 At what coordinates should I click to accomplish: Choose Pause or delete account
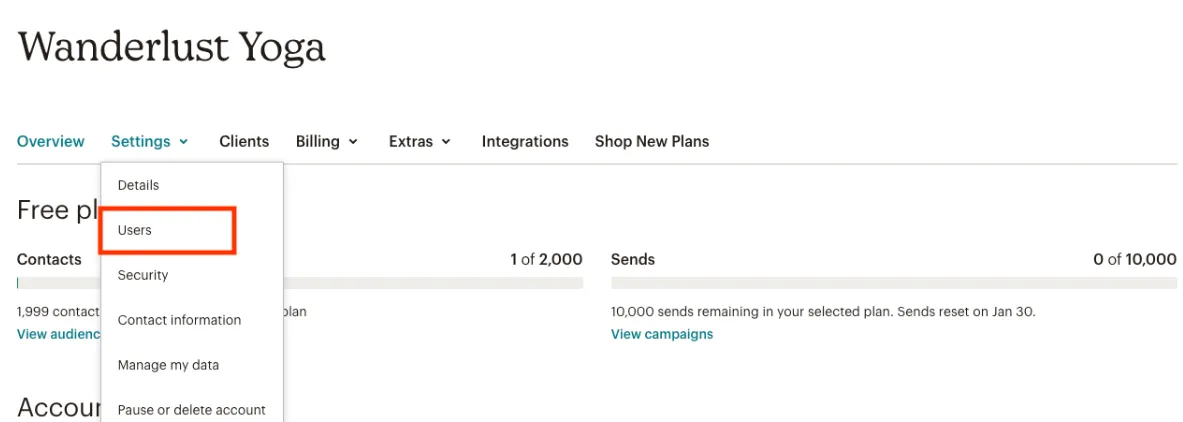tap(191, 410)
